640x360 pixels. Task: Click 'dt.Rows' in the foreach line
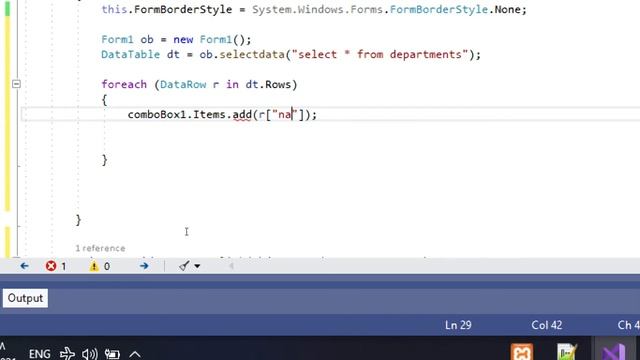click(x=268, y=84)
